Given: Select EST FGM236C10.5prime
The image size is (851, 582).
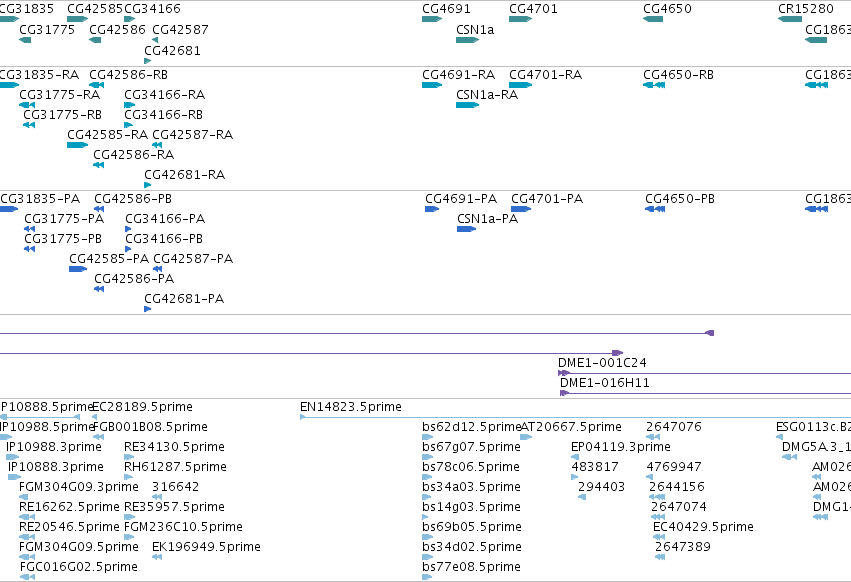Looking at the screenshot, I should click(183, 527).
